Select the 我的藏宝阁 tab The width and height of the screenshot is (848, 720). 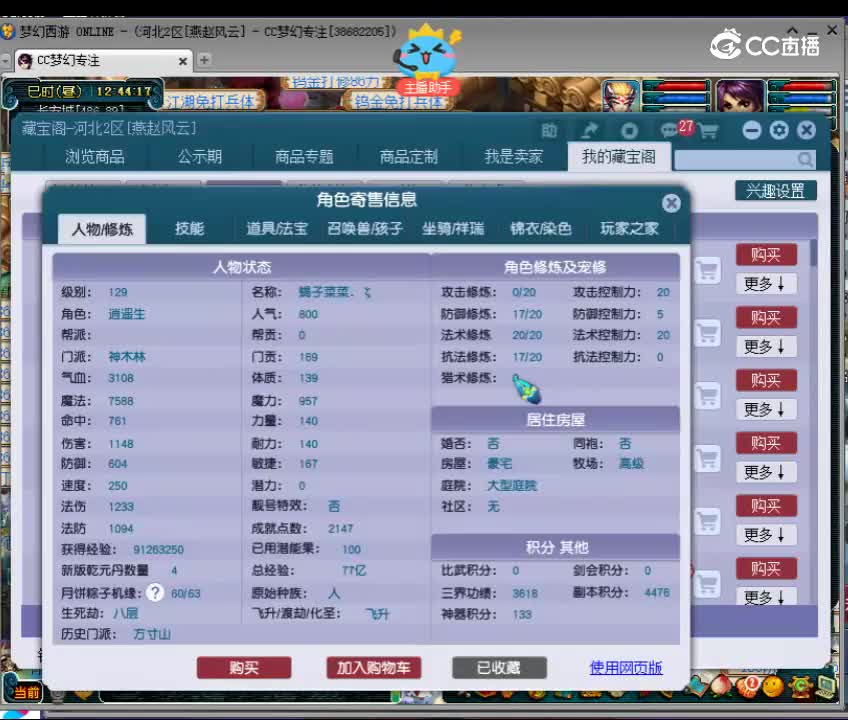click(619, 157)
